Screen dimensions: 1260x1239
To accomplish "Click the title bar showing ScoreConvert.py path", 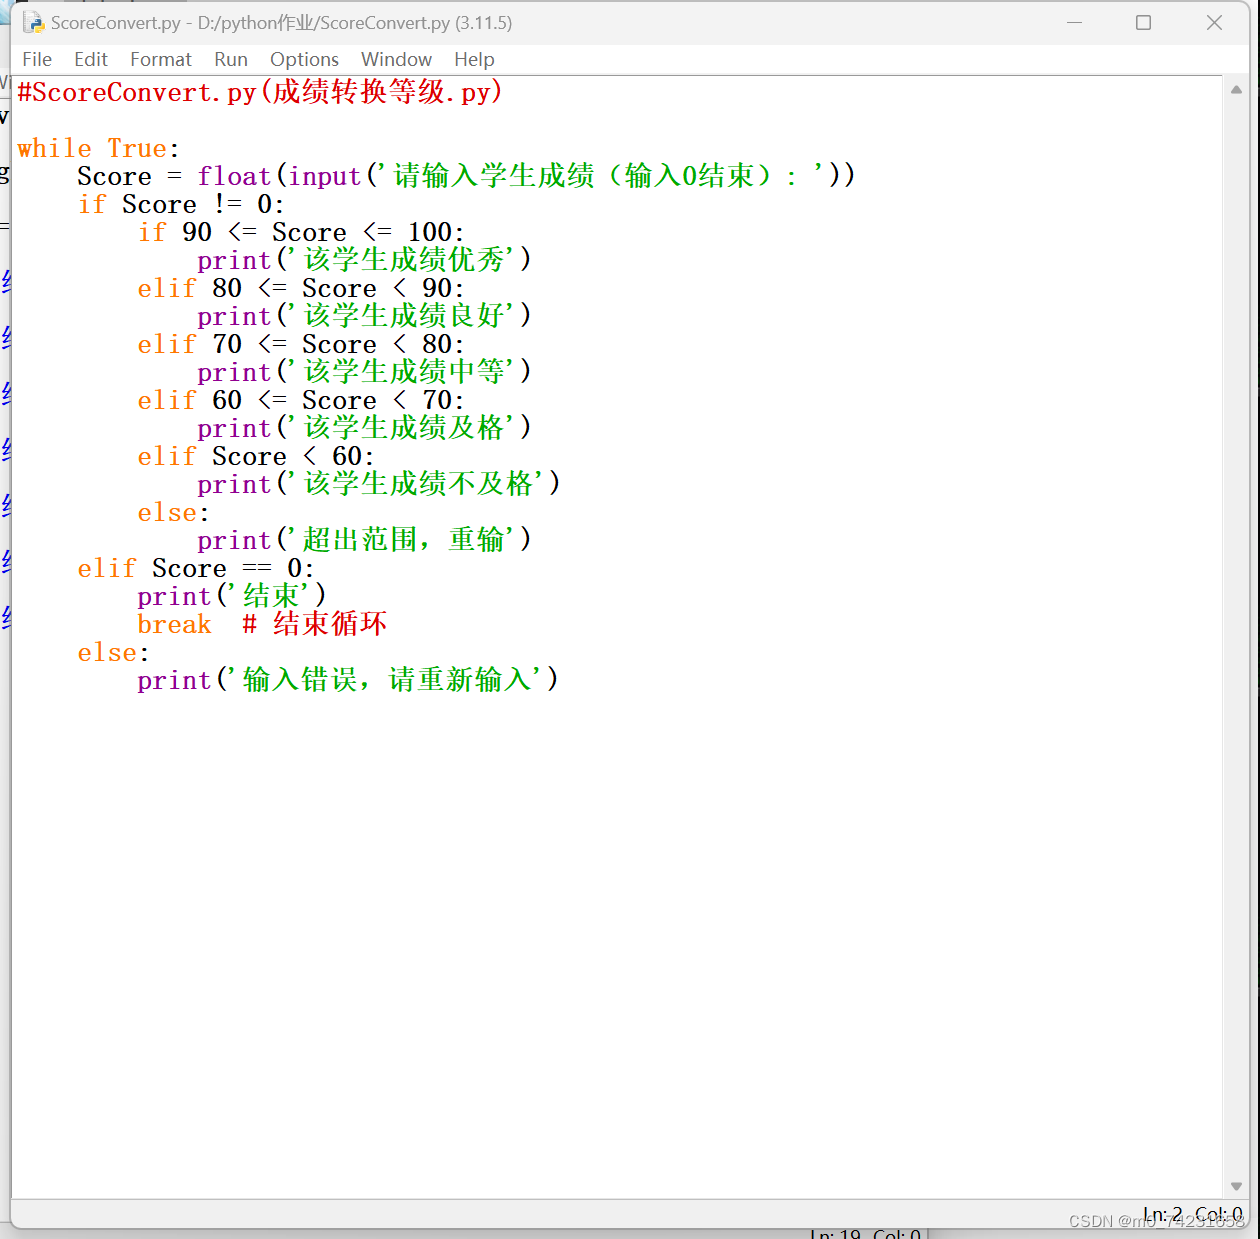I will point(280,21).
